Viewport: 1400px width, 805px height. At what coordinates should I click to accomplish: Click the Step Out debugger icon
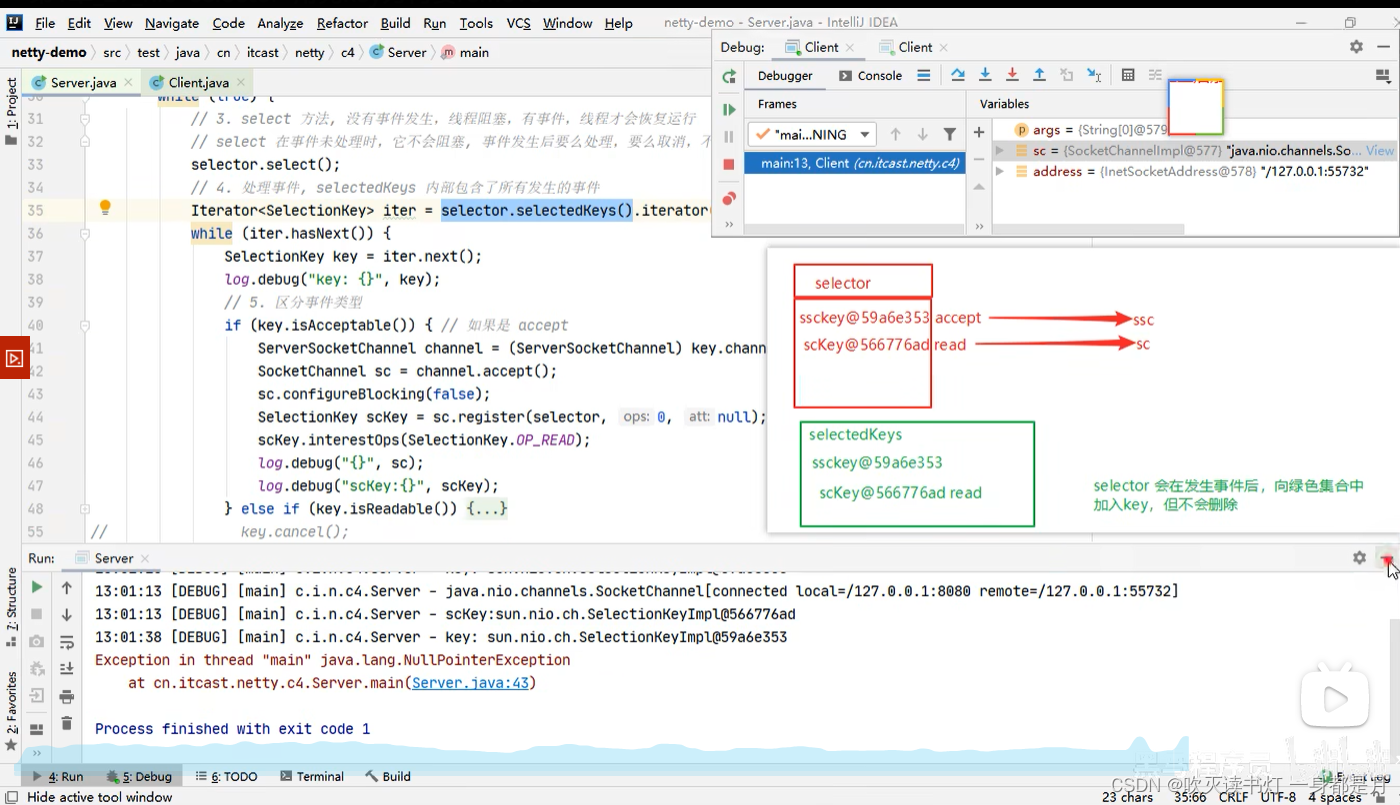1039,75
